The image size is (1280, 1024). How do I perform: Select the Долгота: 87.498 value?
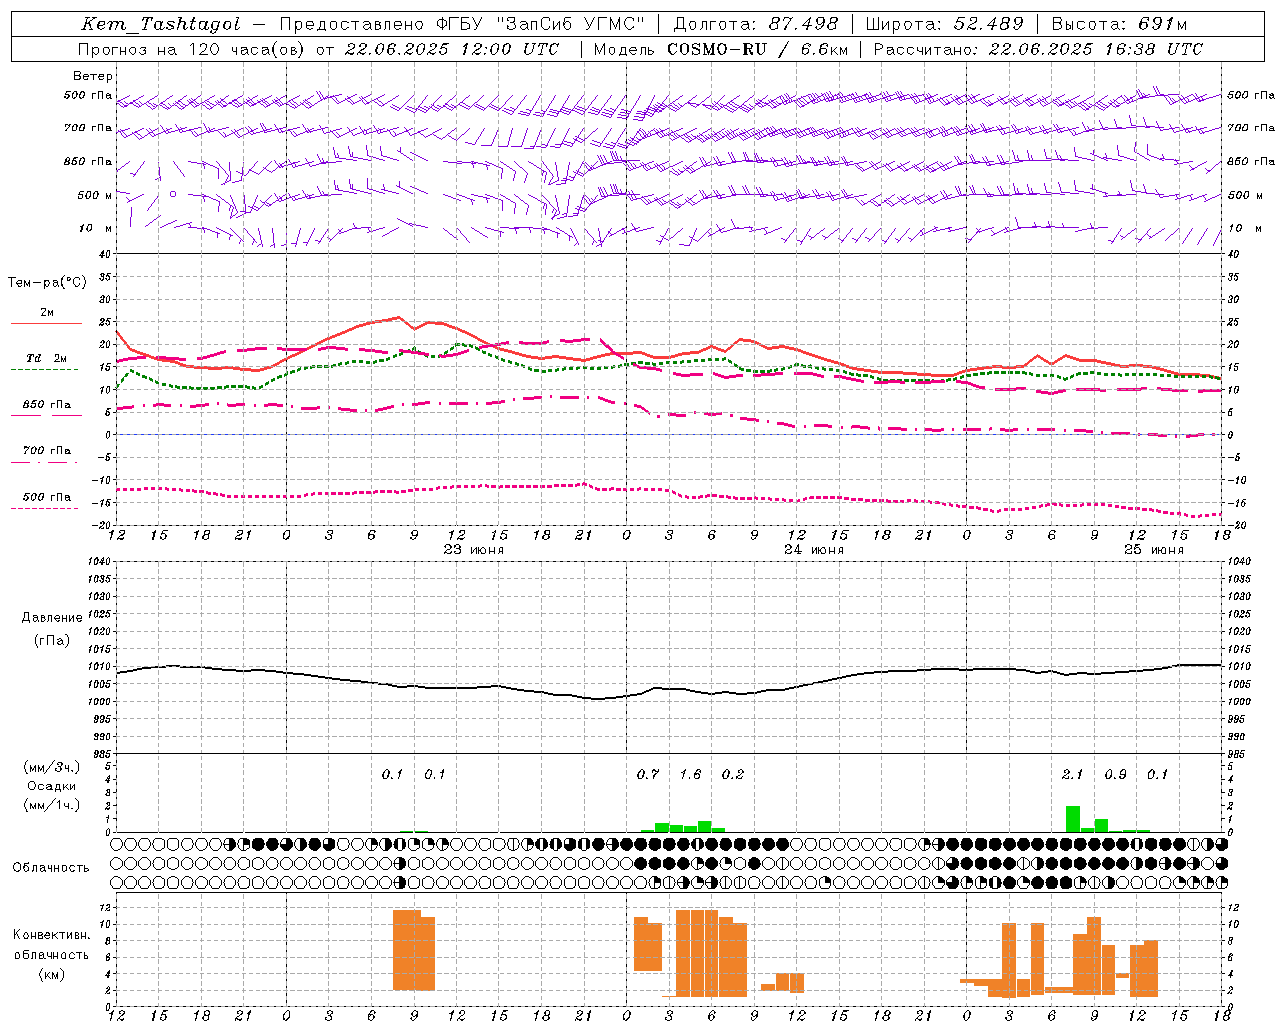click(x=755, y=24)
